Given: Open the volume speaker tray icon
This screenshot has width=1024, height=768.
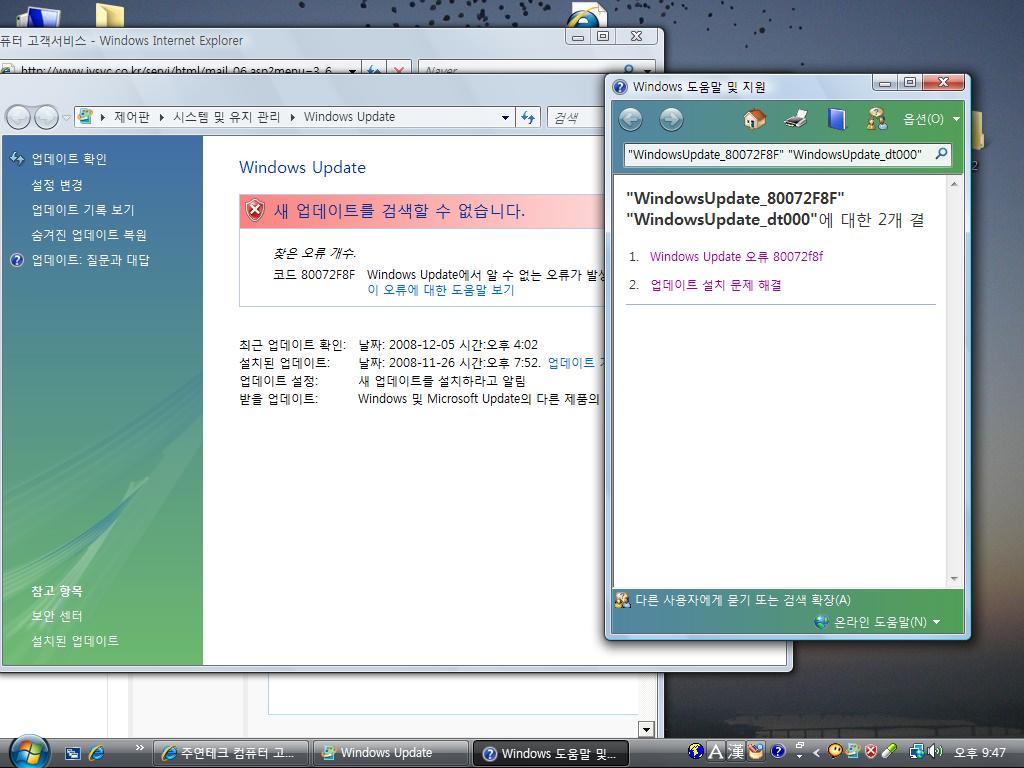Looking at the screenshot, I should coord(935,752).
